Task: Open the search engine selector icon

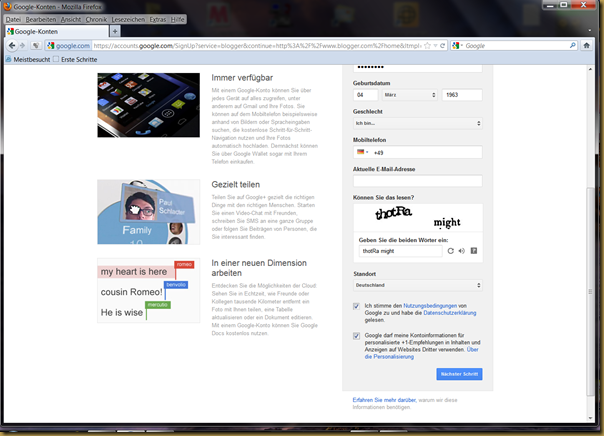Action: [x=457, y=45]
